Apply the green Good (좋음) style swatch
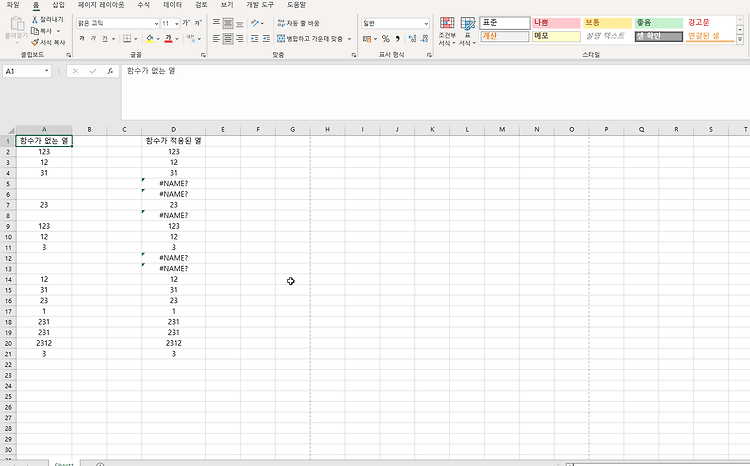The width and height of the screenshot is (750, 466). (x=659, y=22)
